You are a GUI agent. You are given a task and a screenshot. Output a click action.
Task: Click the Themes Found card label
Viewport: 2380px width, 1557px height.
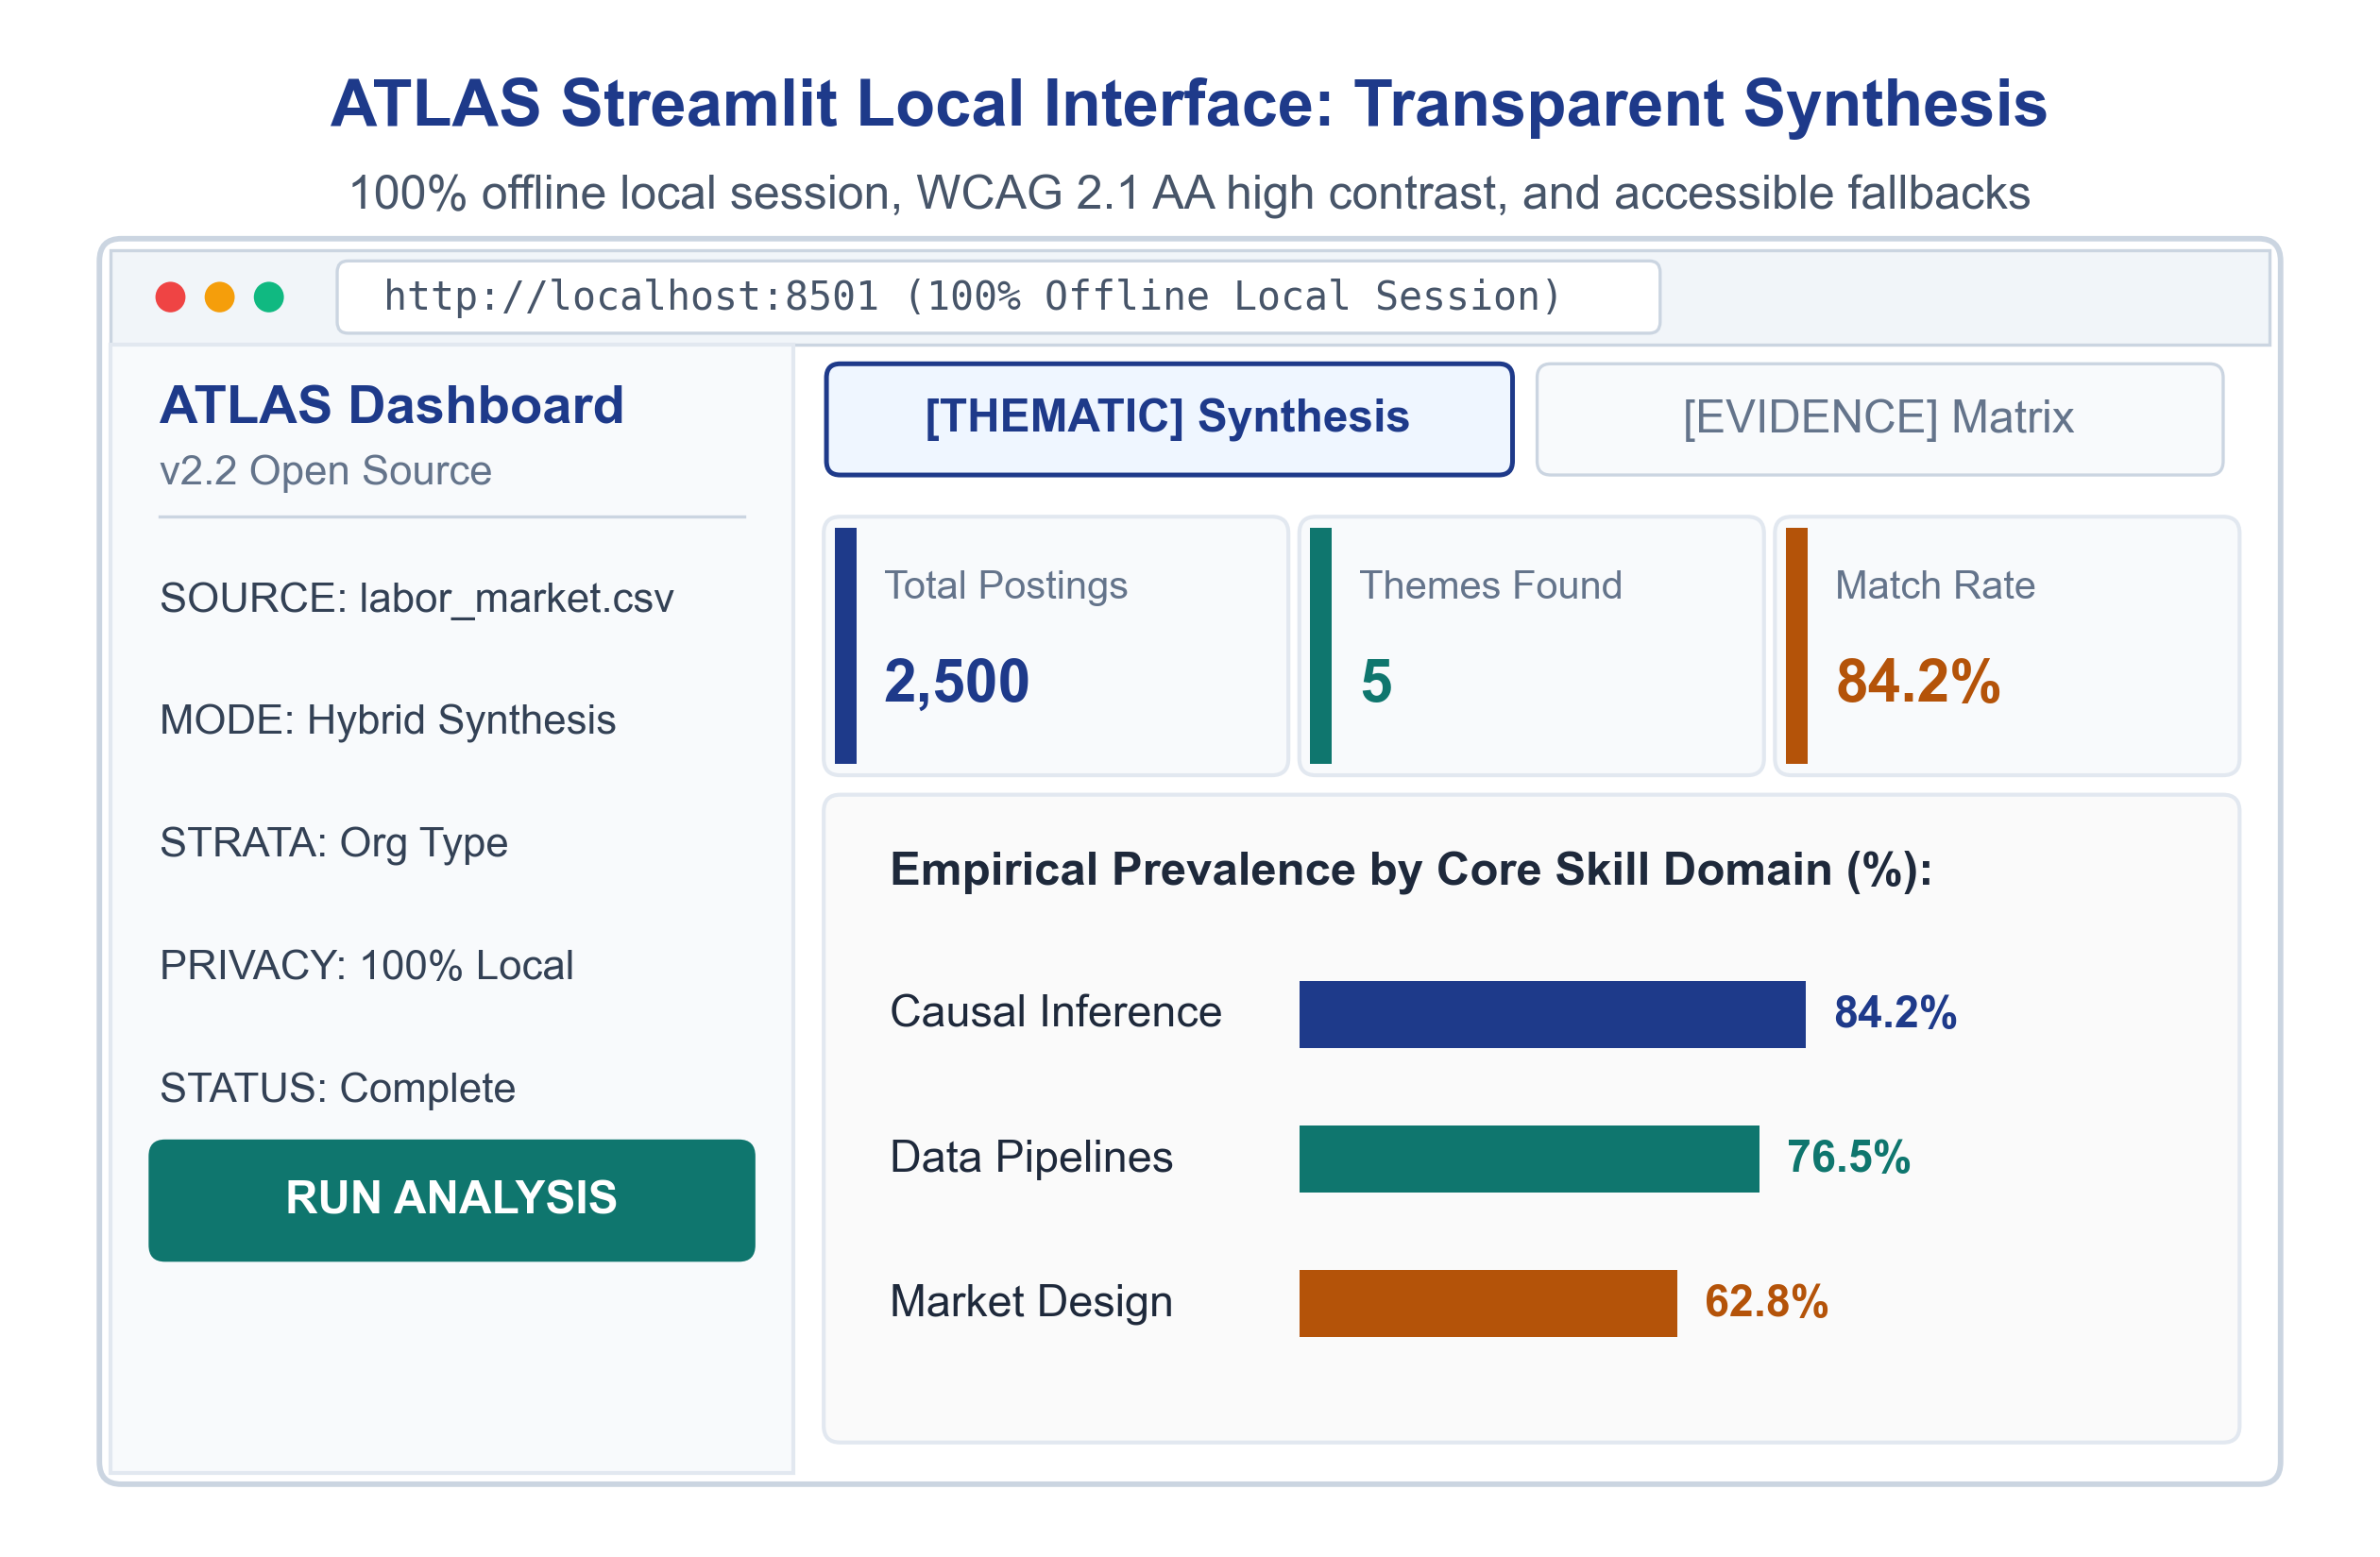(1491, 585)
